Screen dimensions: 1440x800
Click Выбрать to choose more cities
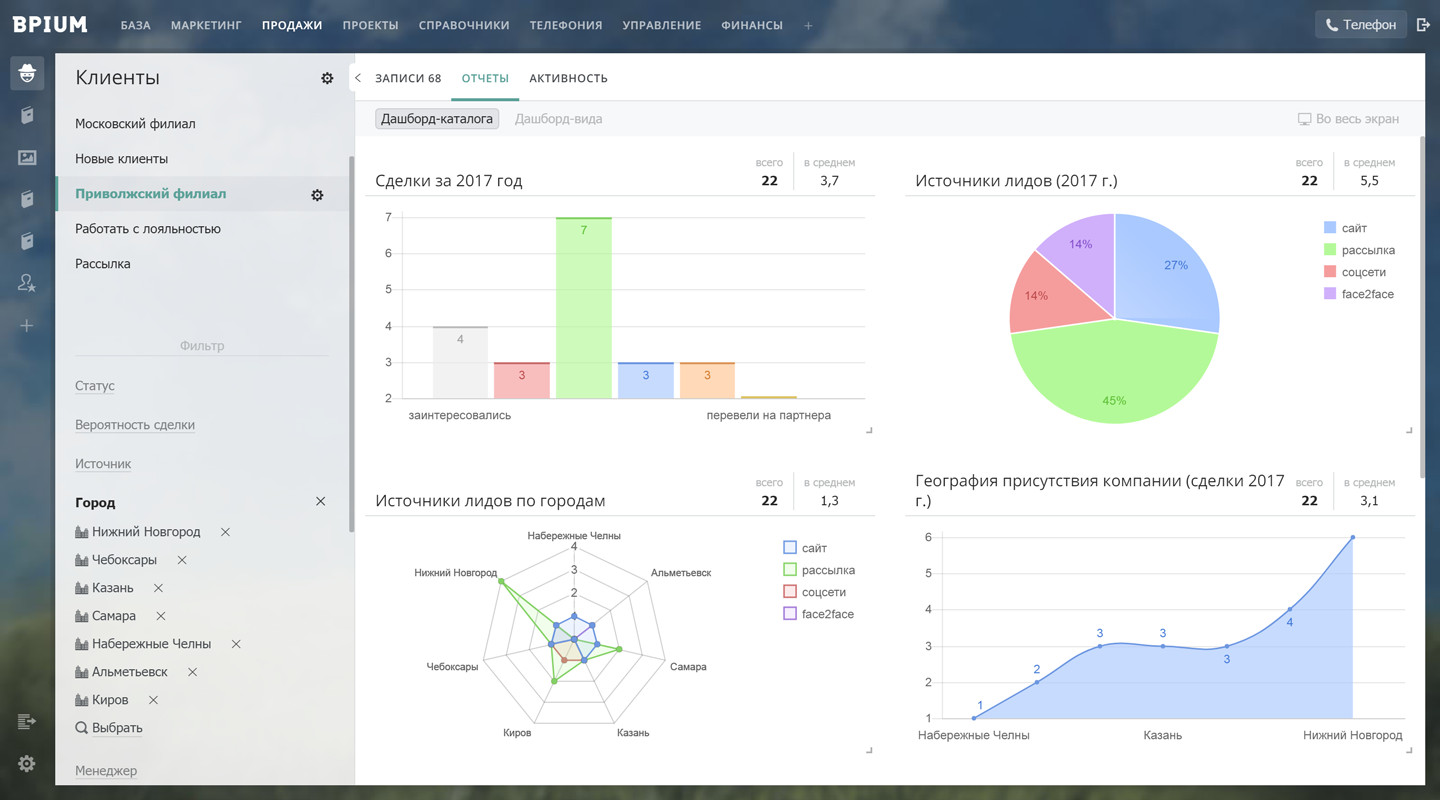pyautogui.click(x=117, y=728)
